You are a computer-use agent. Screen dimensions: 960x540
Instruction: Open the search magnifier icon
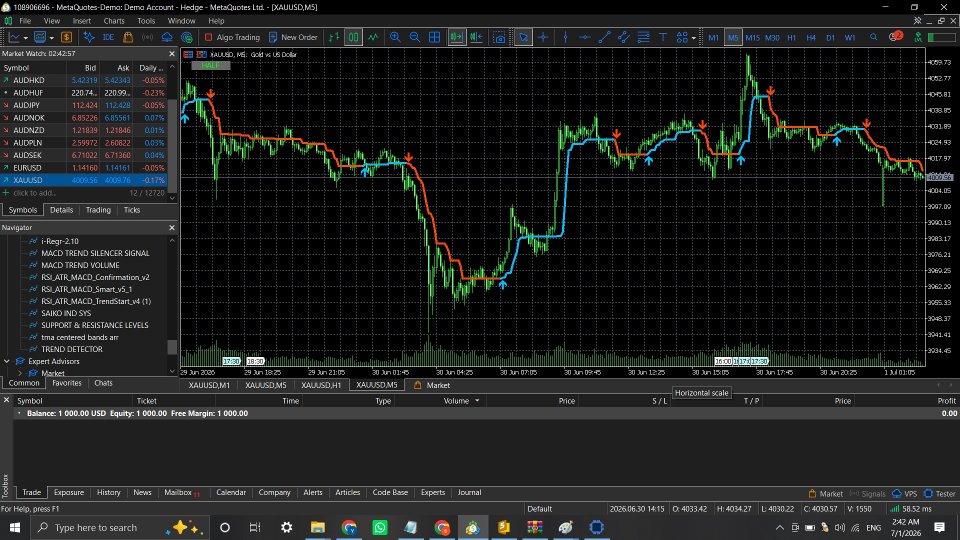pyautogui.click(x=874, y=37)
